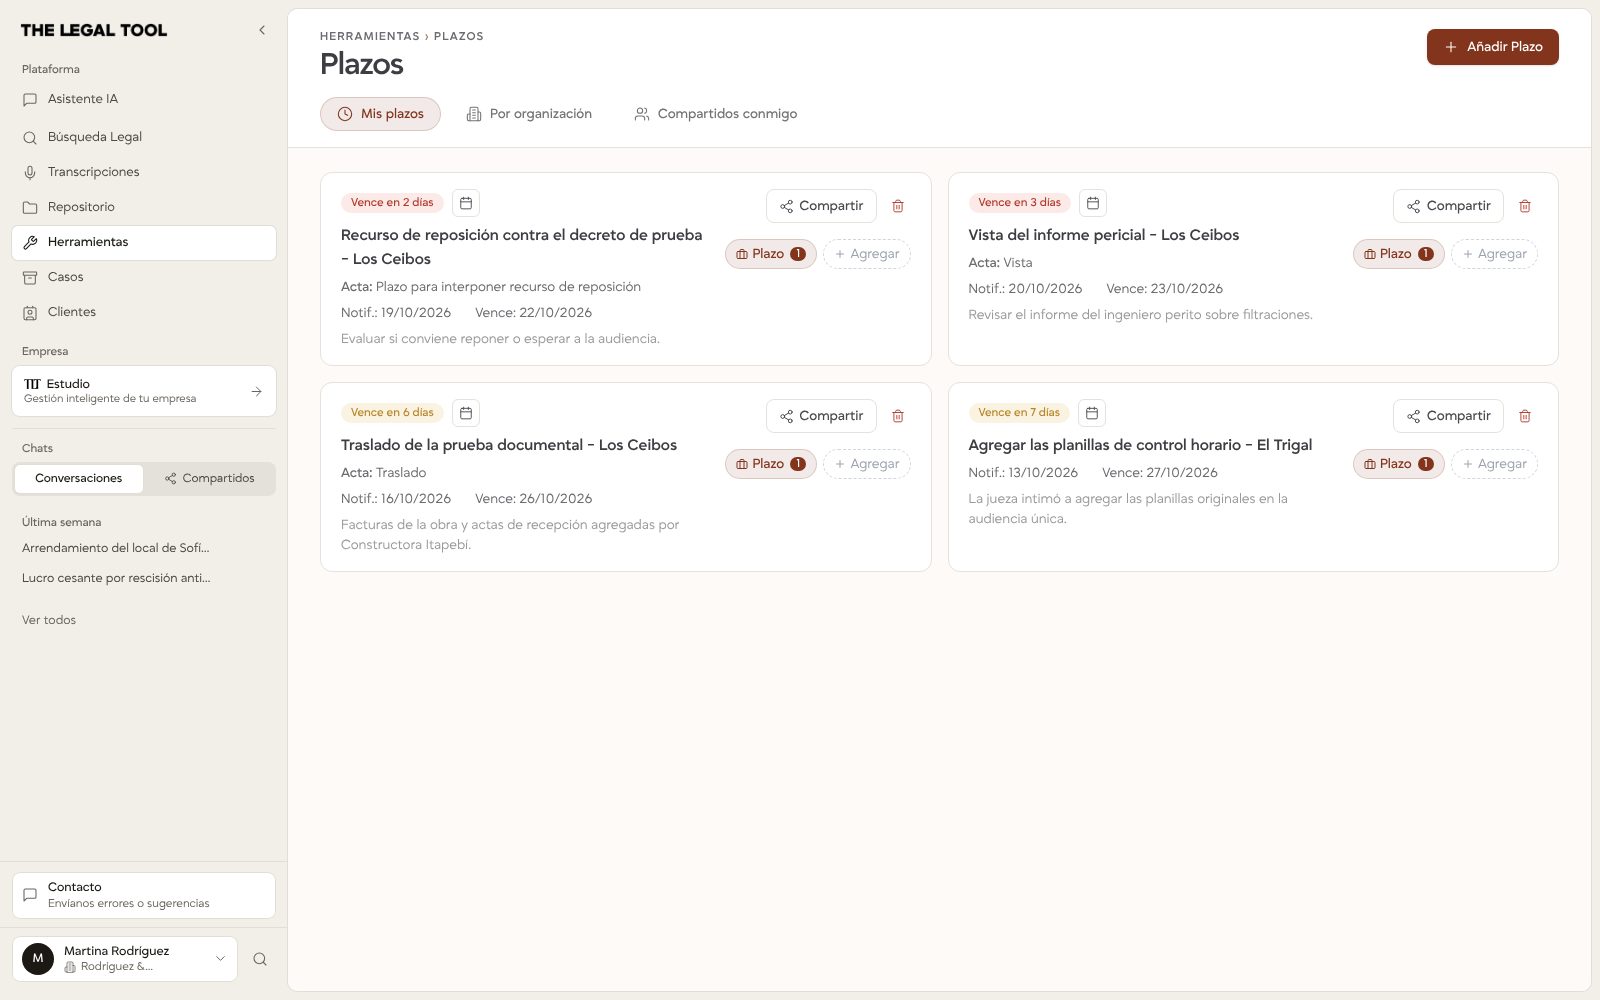Delete the Agregar las planillas plazo
The image size is (1600, 1000).
coord(1525,416)
